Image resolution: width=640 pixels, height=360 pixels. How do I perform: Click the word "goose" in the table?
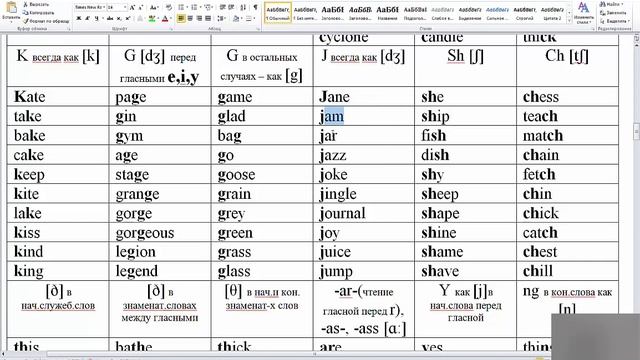(x=236, y=175)
